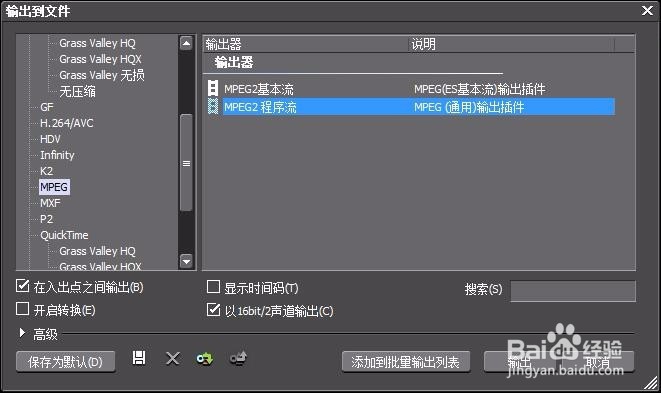Click the 输出器 column header
Image resolution: width=661 pixels, height=393 pixels.
tap(306, 44)
